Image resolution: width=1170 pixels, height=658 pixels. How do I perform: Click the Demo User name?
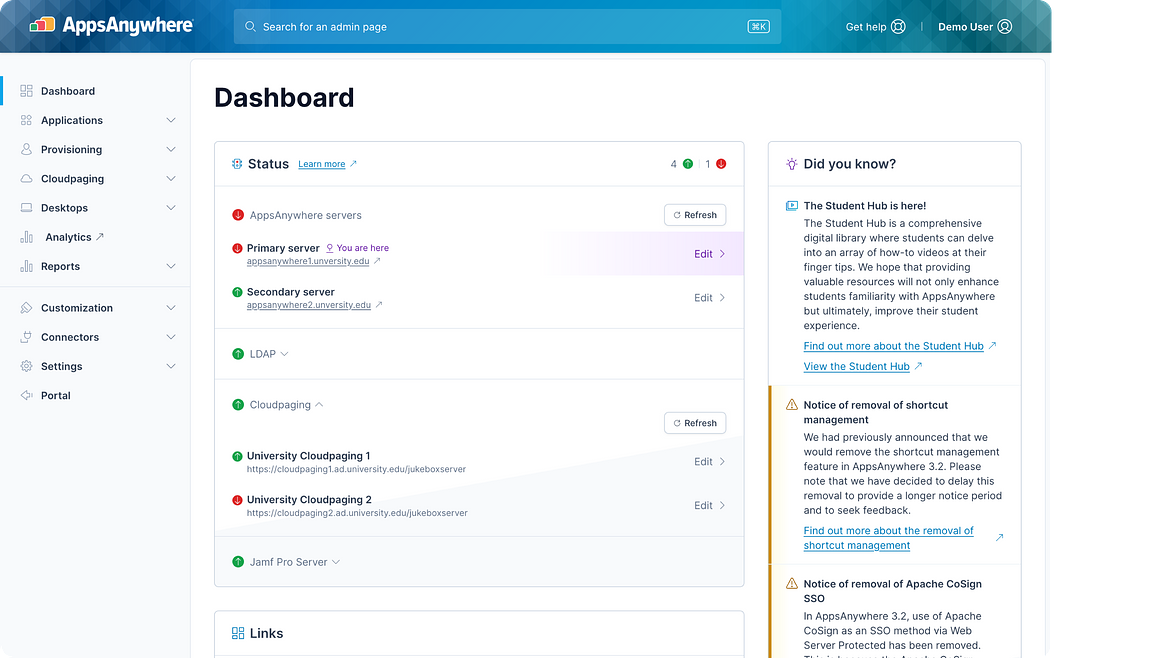[965, 27]
